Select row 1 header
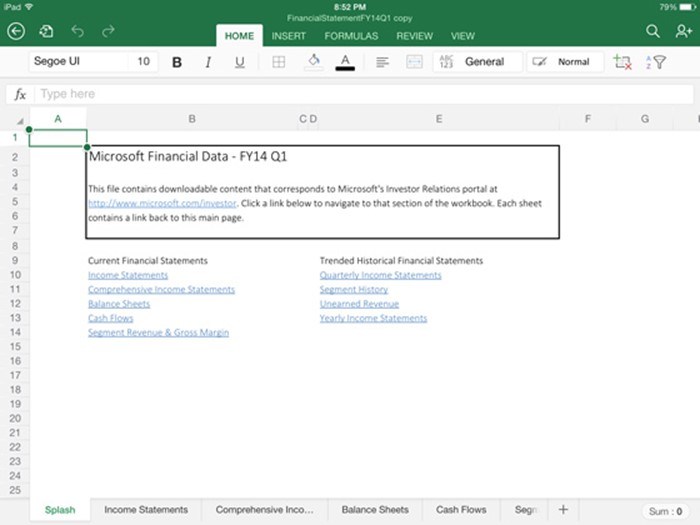The width and height of the screenshot is (700, 525). (x=15, y=138)
